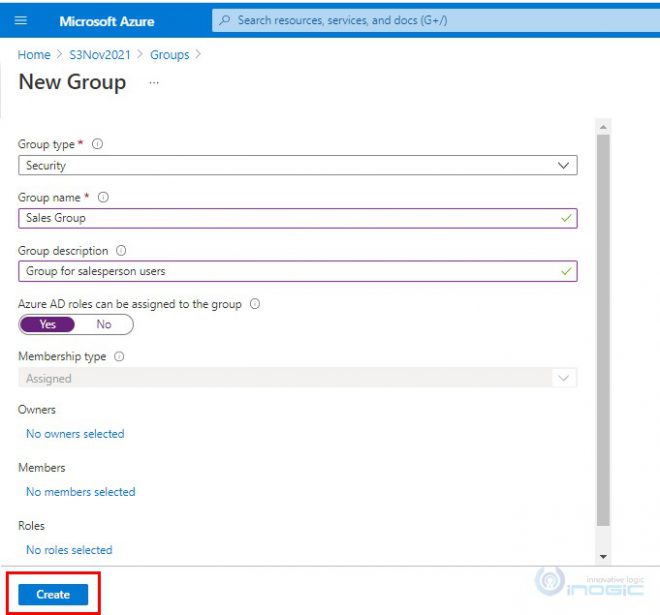Navigate to Groups breadcrumb

[169, 55]
